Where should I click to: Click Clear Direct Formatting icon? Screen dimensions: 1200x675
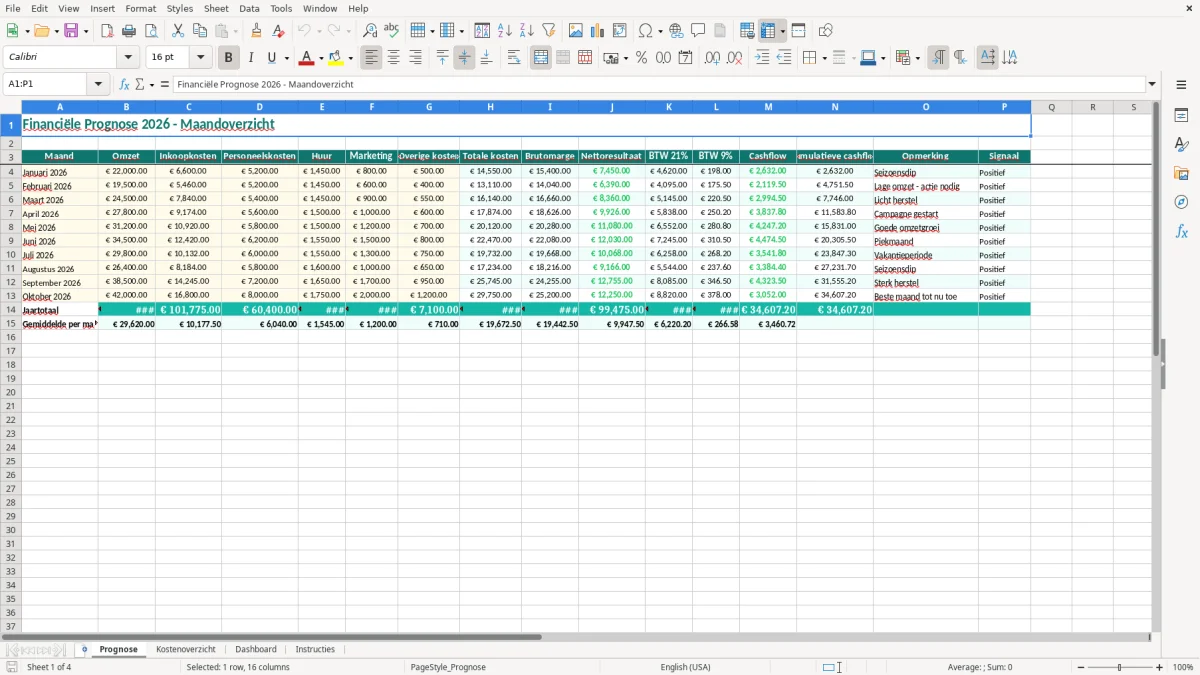[x=279, y=31]
